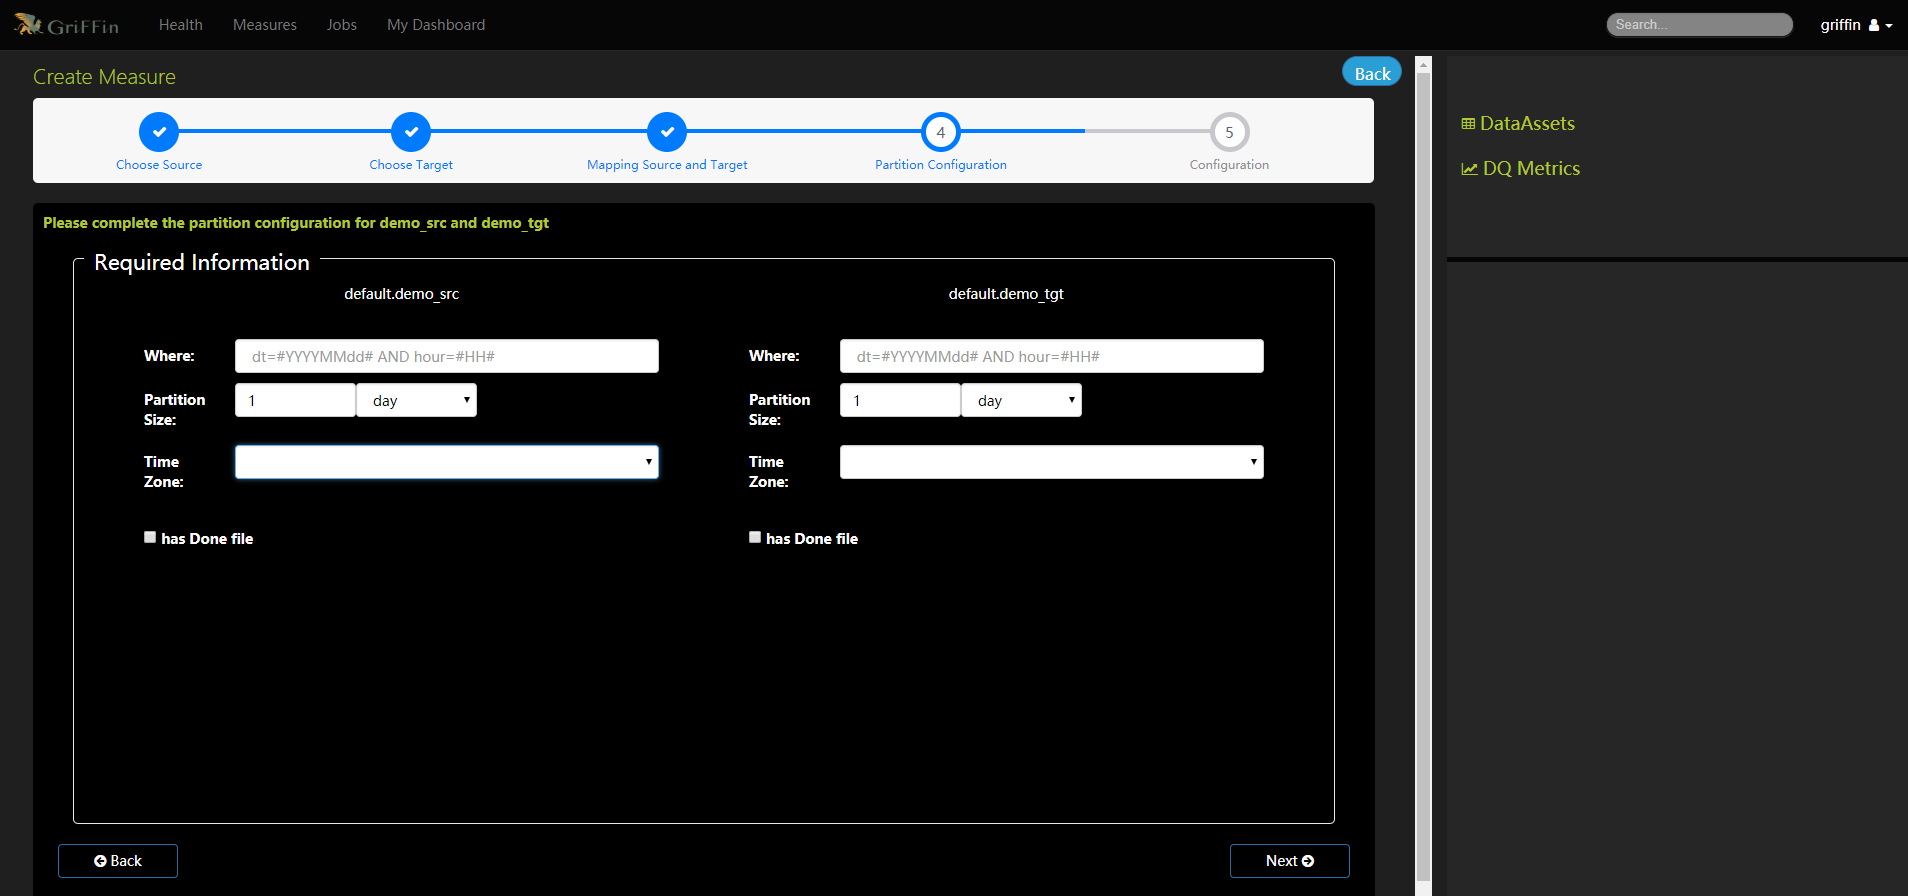Click the Choose Target step label
The image size is (1908, 896).
411,165
